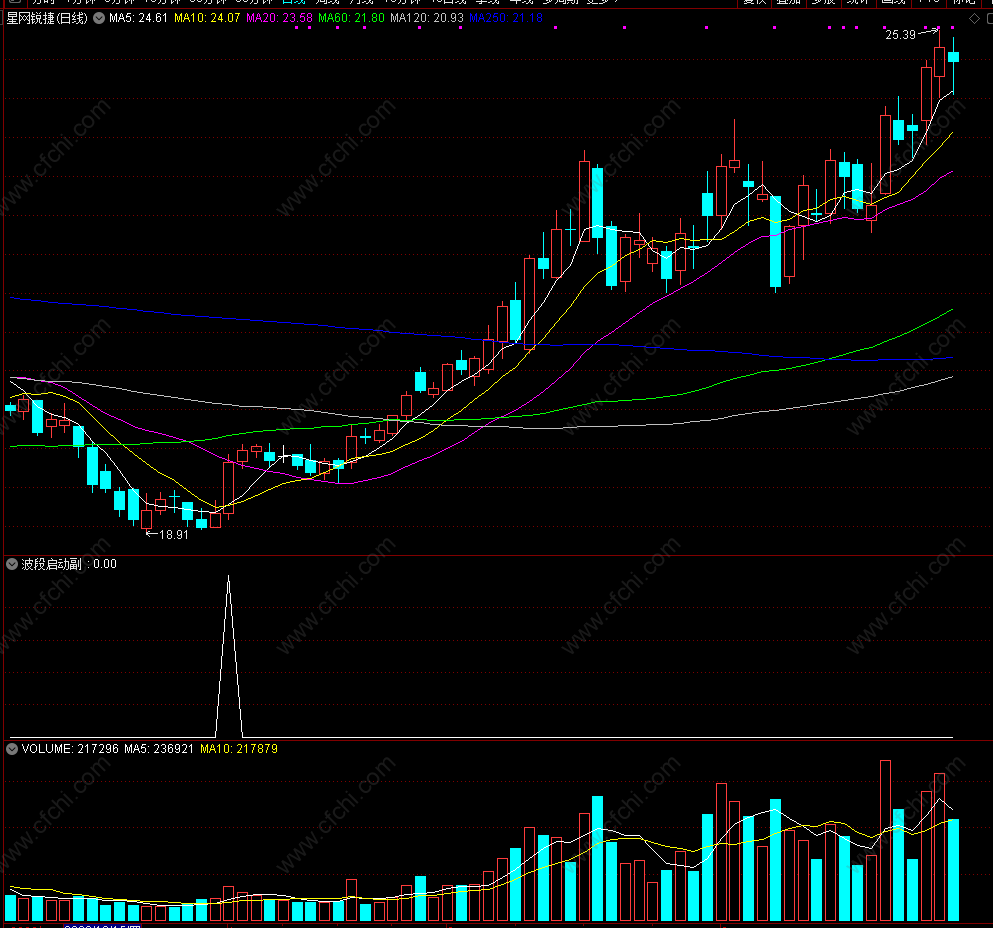Expand the 波段启动副 indicator menu arrow
993x928 pixels.
12,564
